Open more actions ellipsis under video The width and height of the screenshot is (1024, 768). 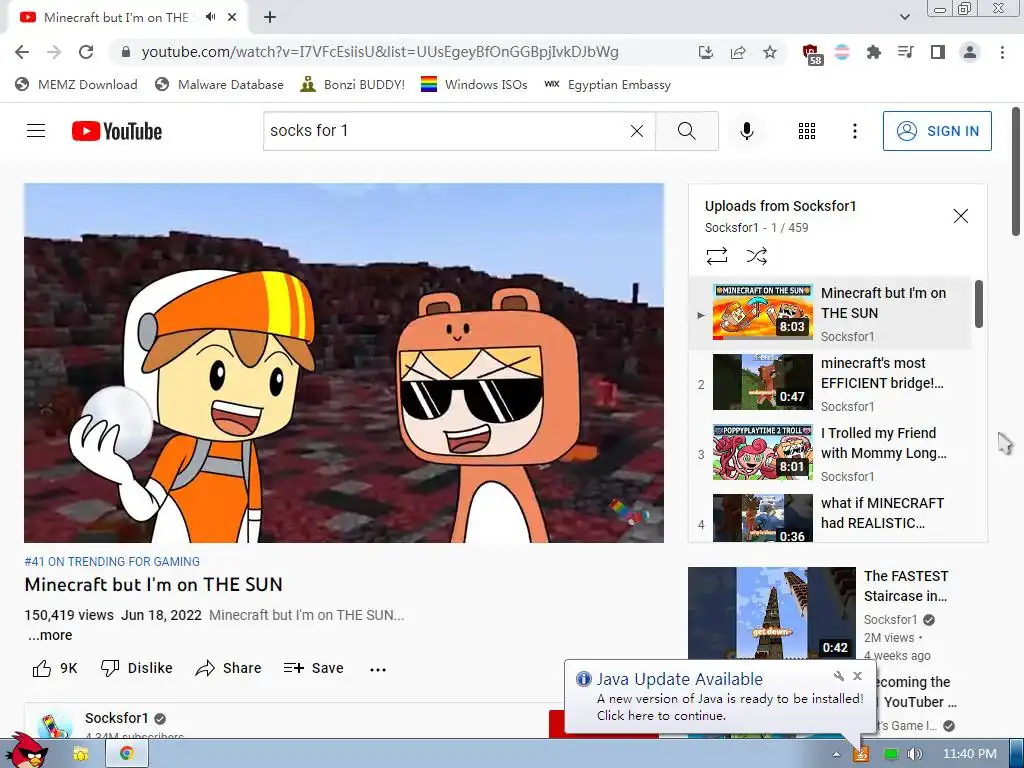tap(377, 669)
